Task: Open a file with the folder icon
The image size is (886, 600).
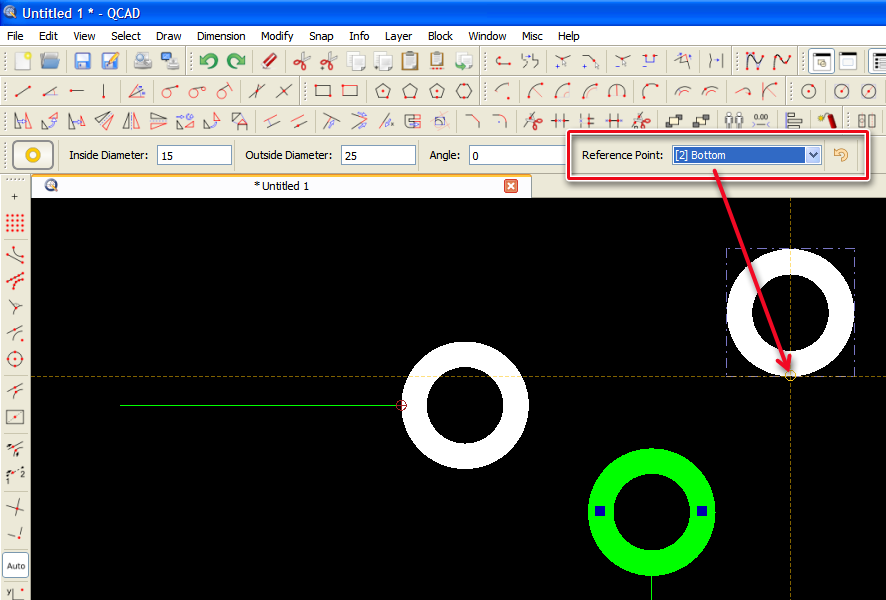Action: [x=50, y=61]
